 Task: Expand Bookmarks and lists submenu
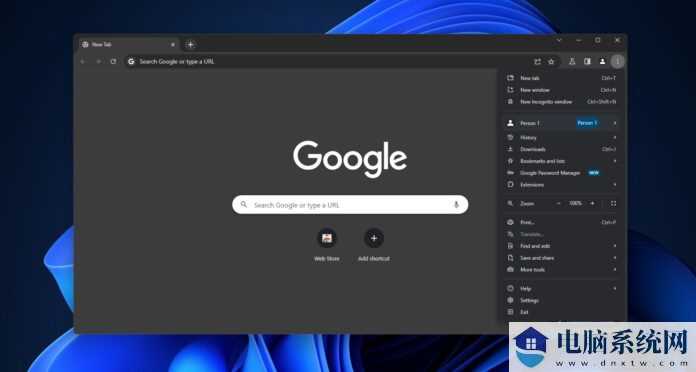(x=561, y=161)
